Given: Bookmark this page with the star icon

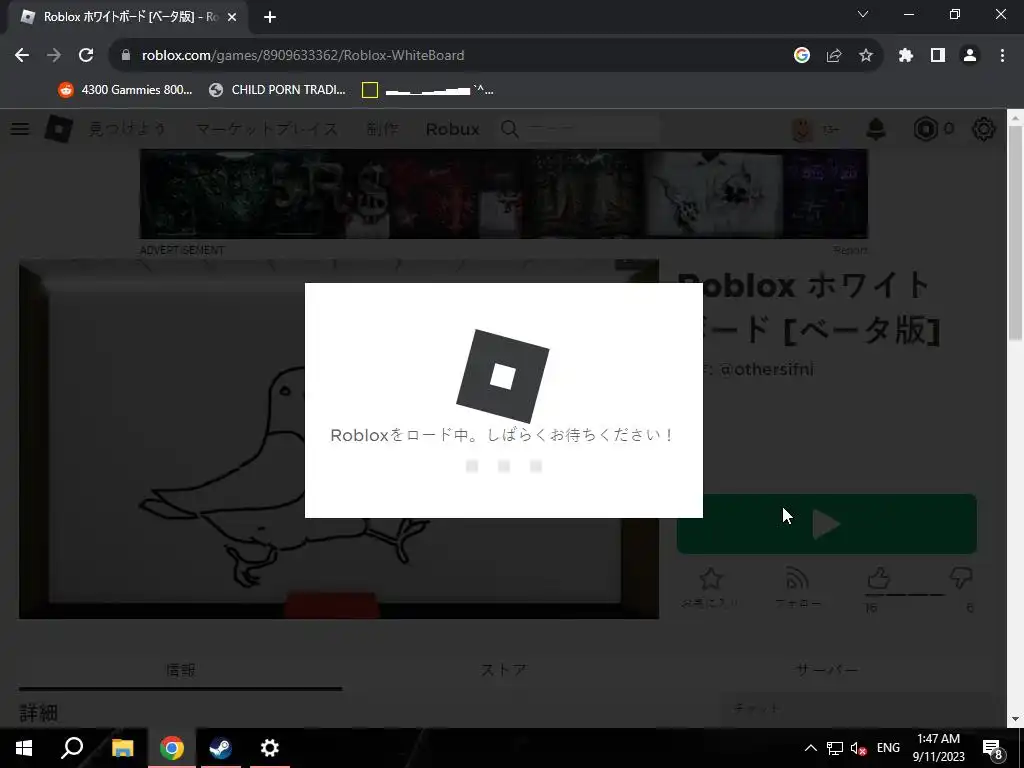Looking at the screenshot, I should (x=866, y=56).
